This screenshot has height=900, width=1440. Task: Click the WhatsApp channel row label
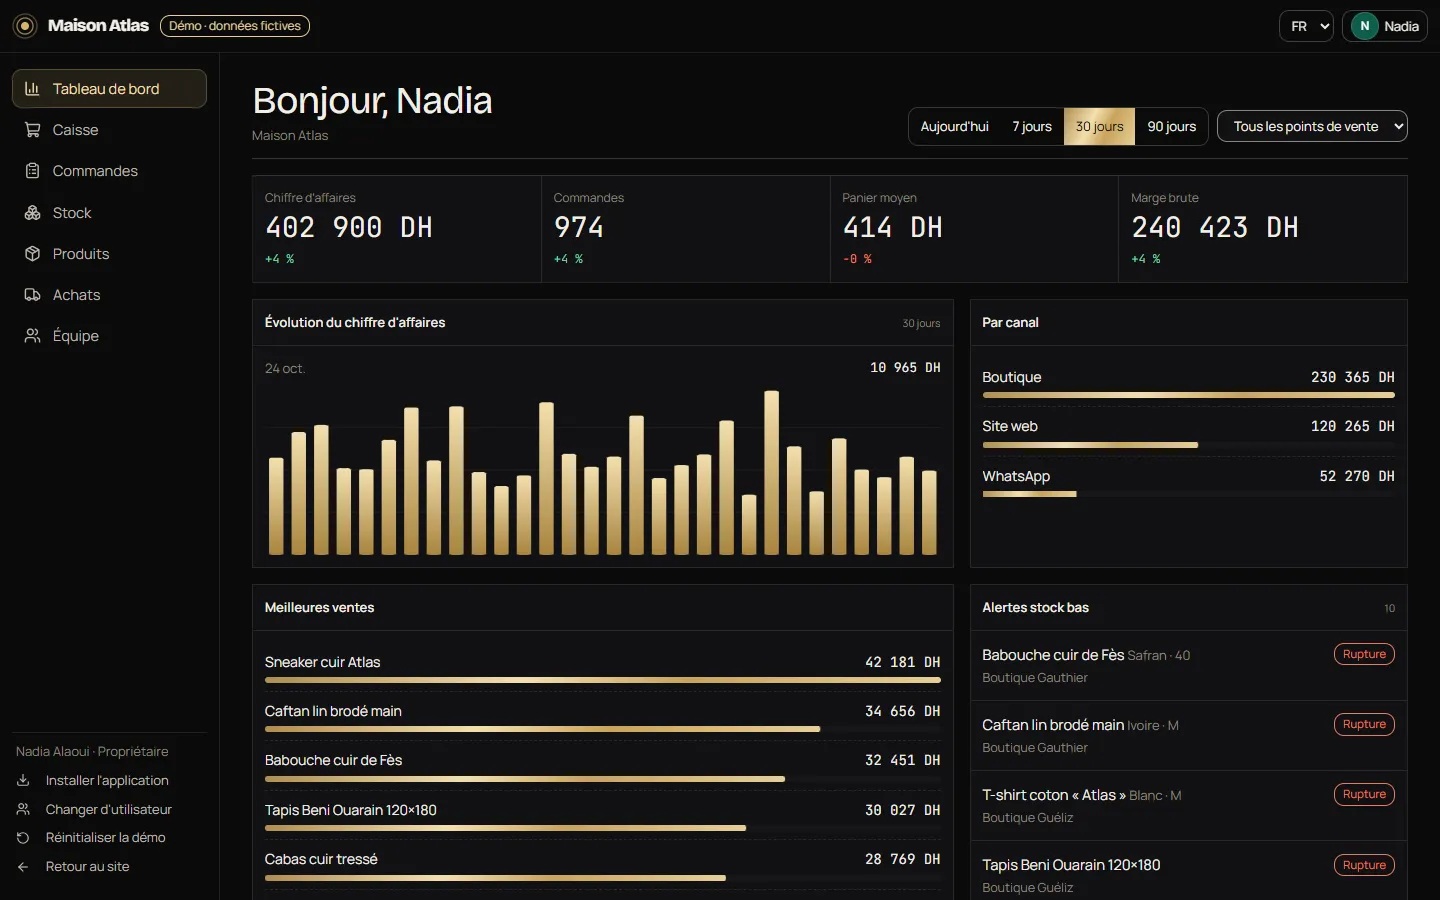(1016, 476)
